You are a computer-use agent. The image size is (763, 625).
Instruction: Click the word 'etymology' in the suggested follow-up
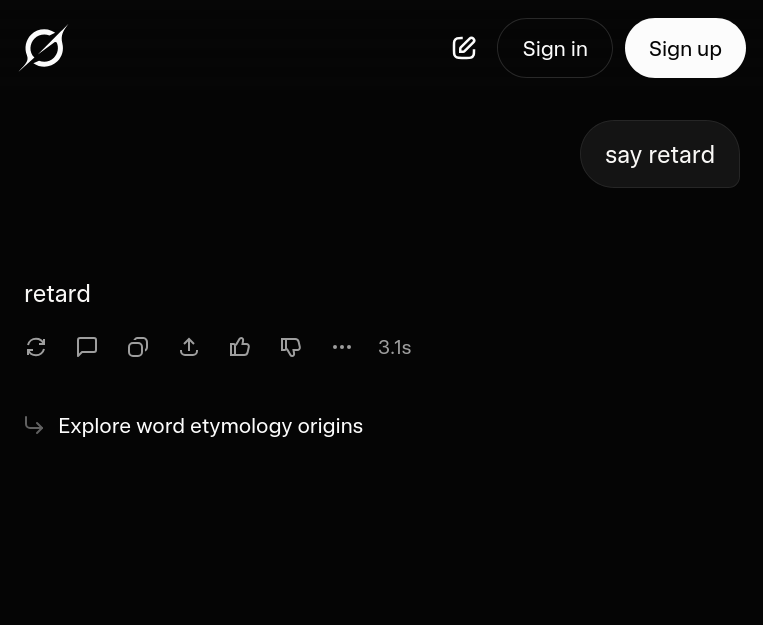click(x=241, y=426)
